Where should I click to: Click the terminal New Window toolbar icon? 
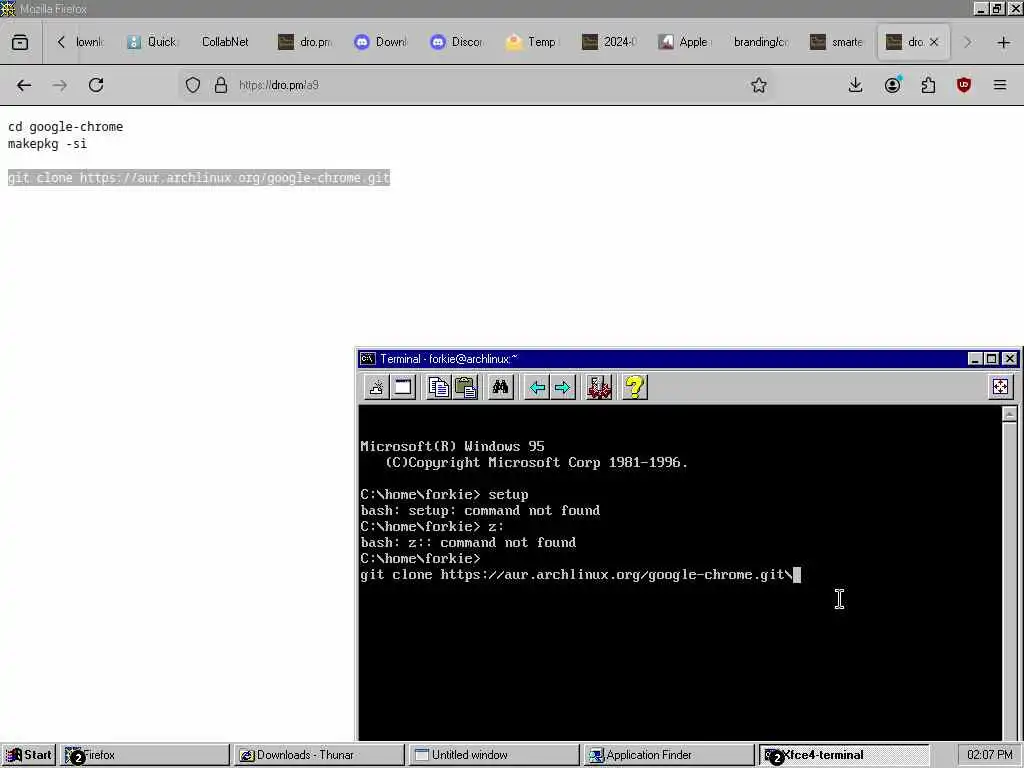[403, 387]
